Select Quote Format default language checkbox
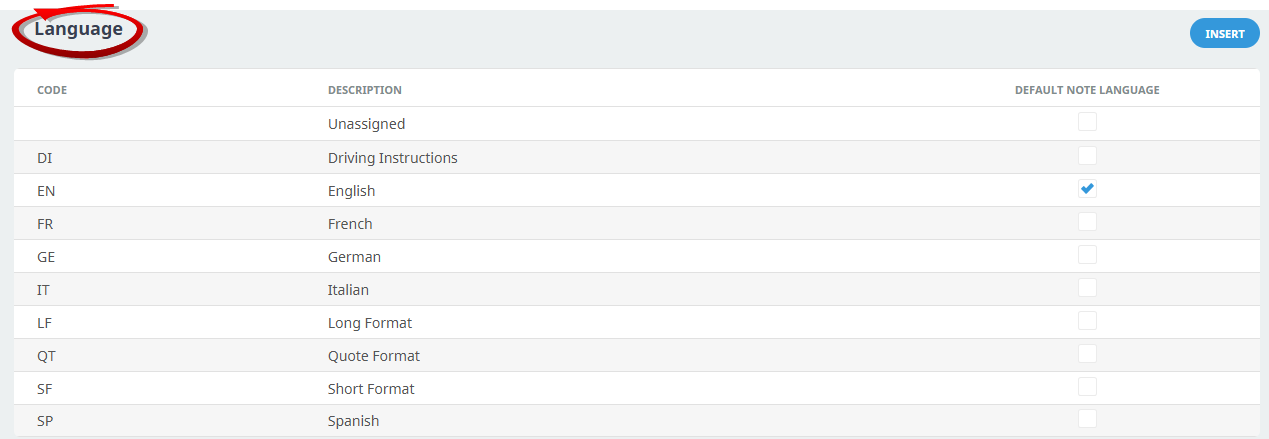The image size is (1269, 439). (x=1087, y=354)
